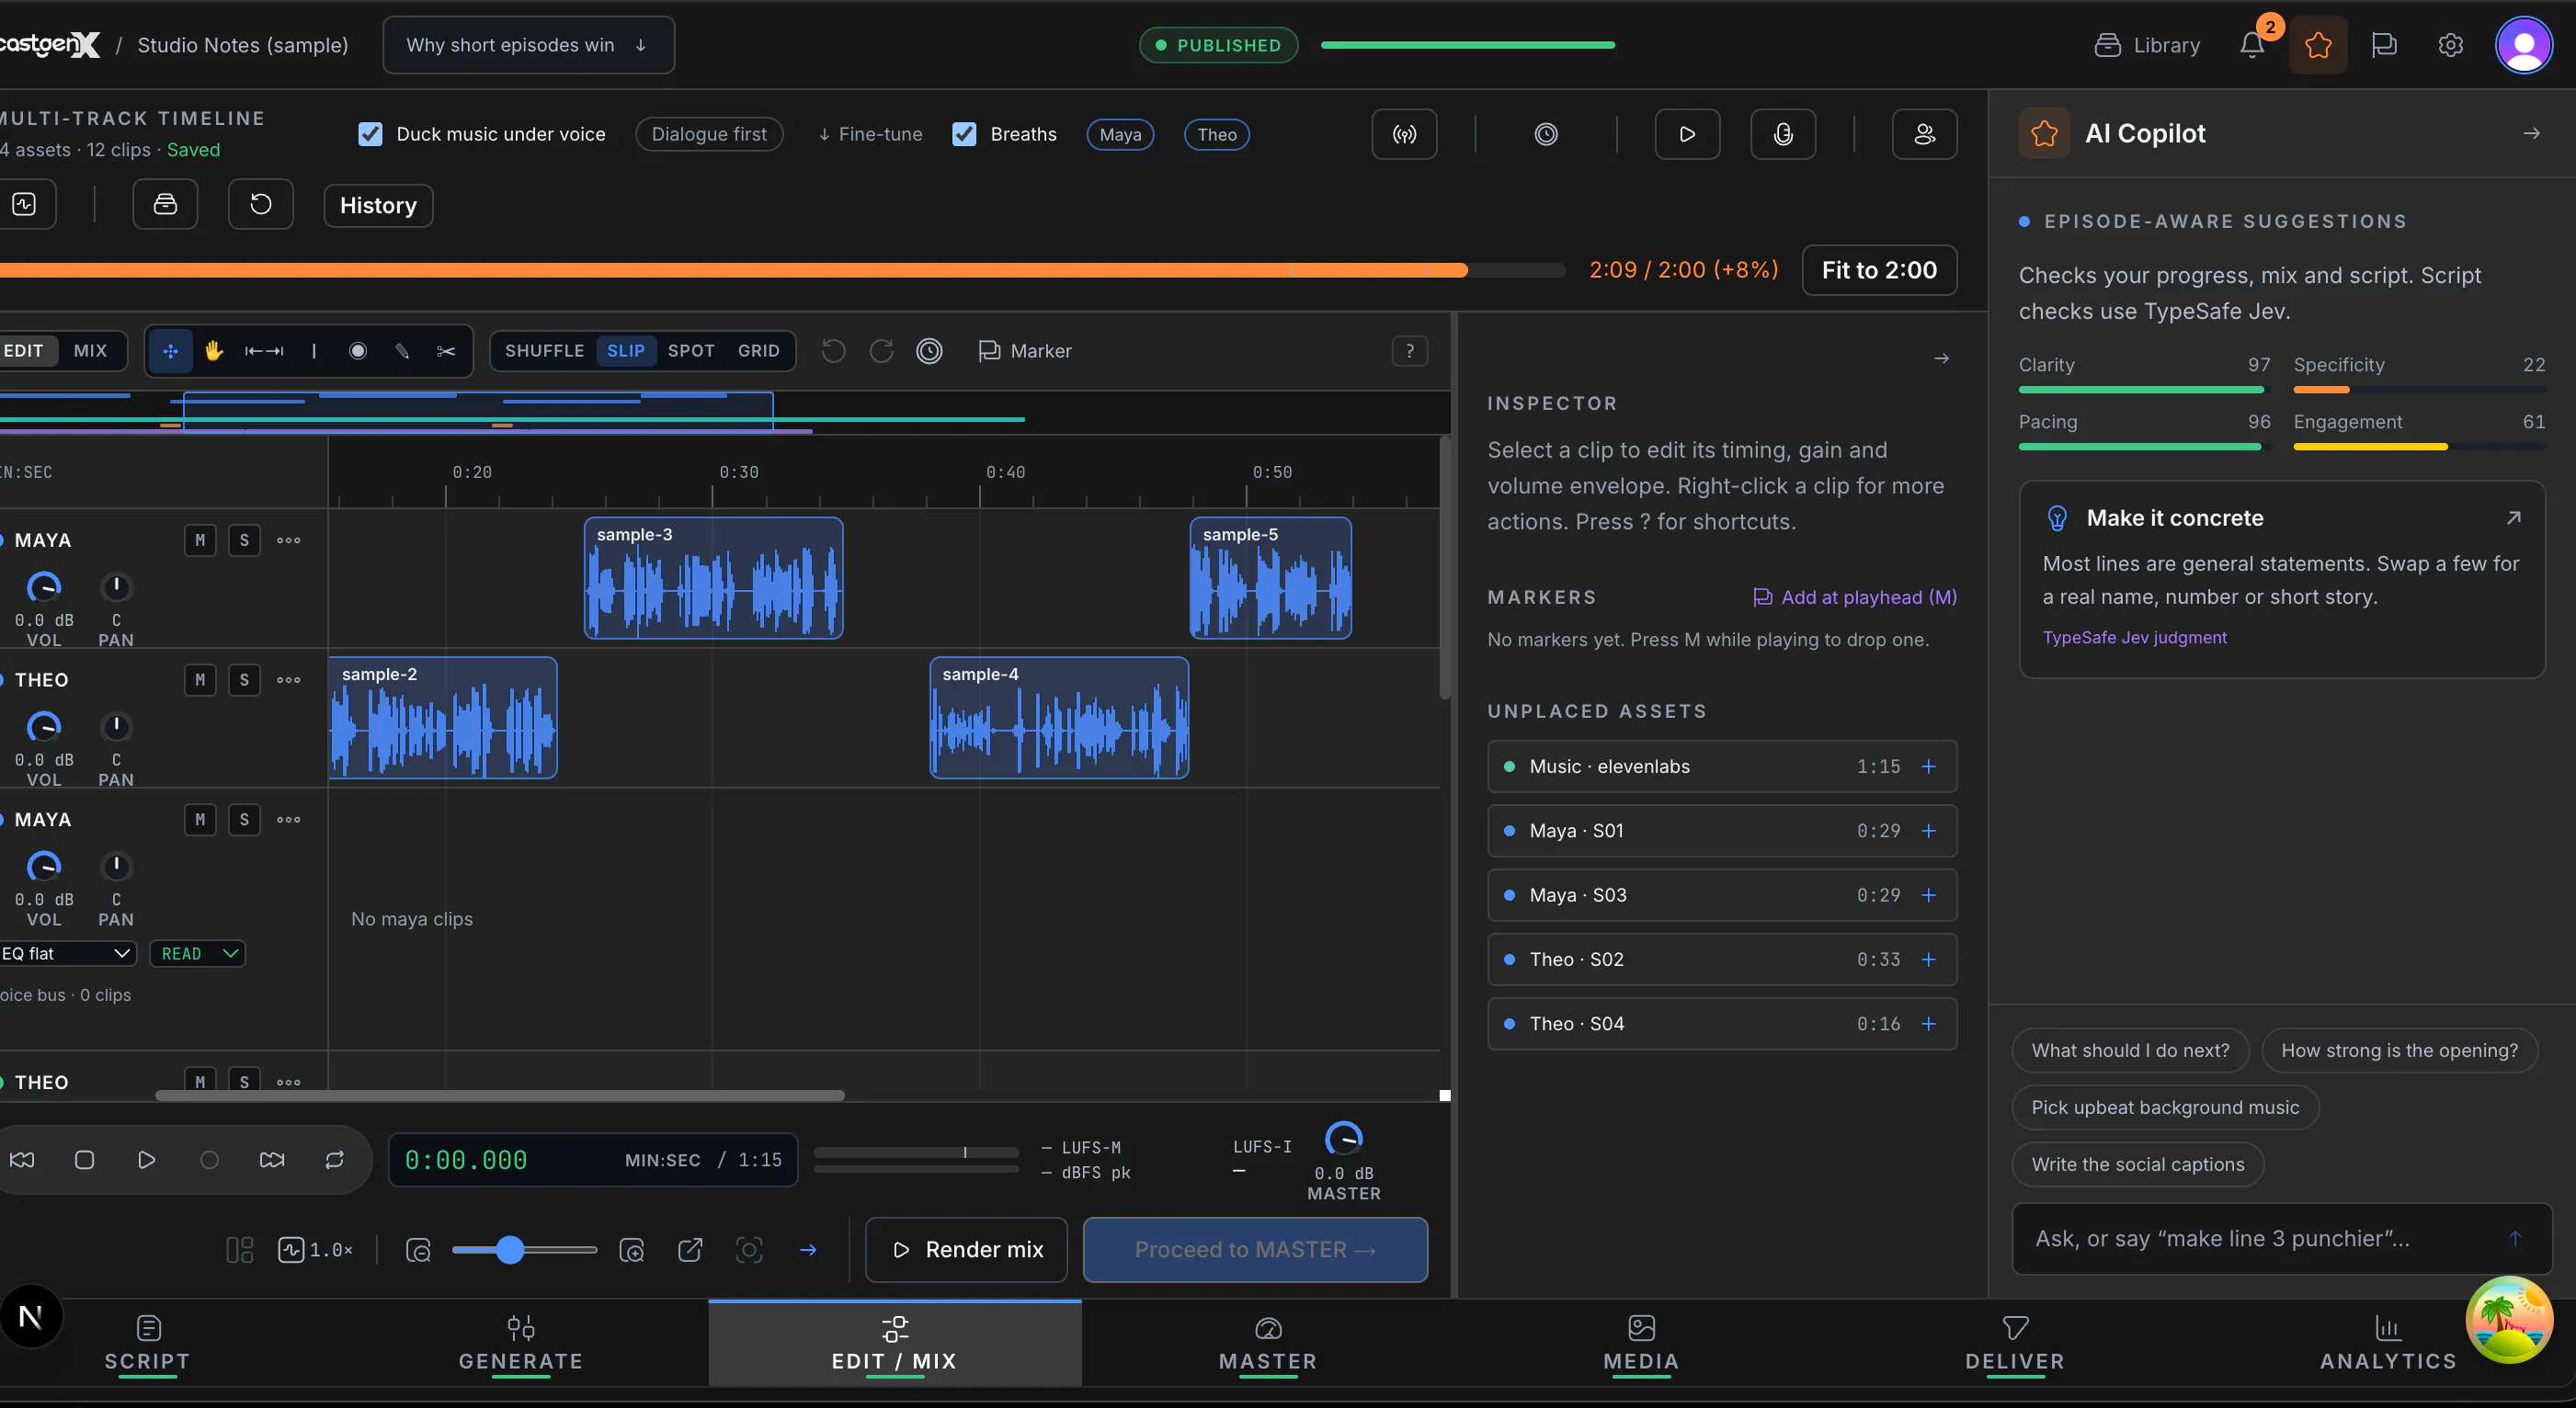Open the EQ flat dropdown

[66, 954]
